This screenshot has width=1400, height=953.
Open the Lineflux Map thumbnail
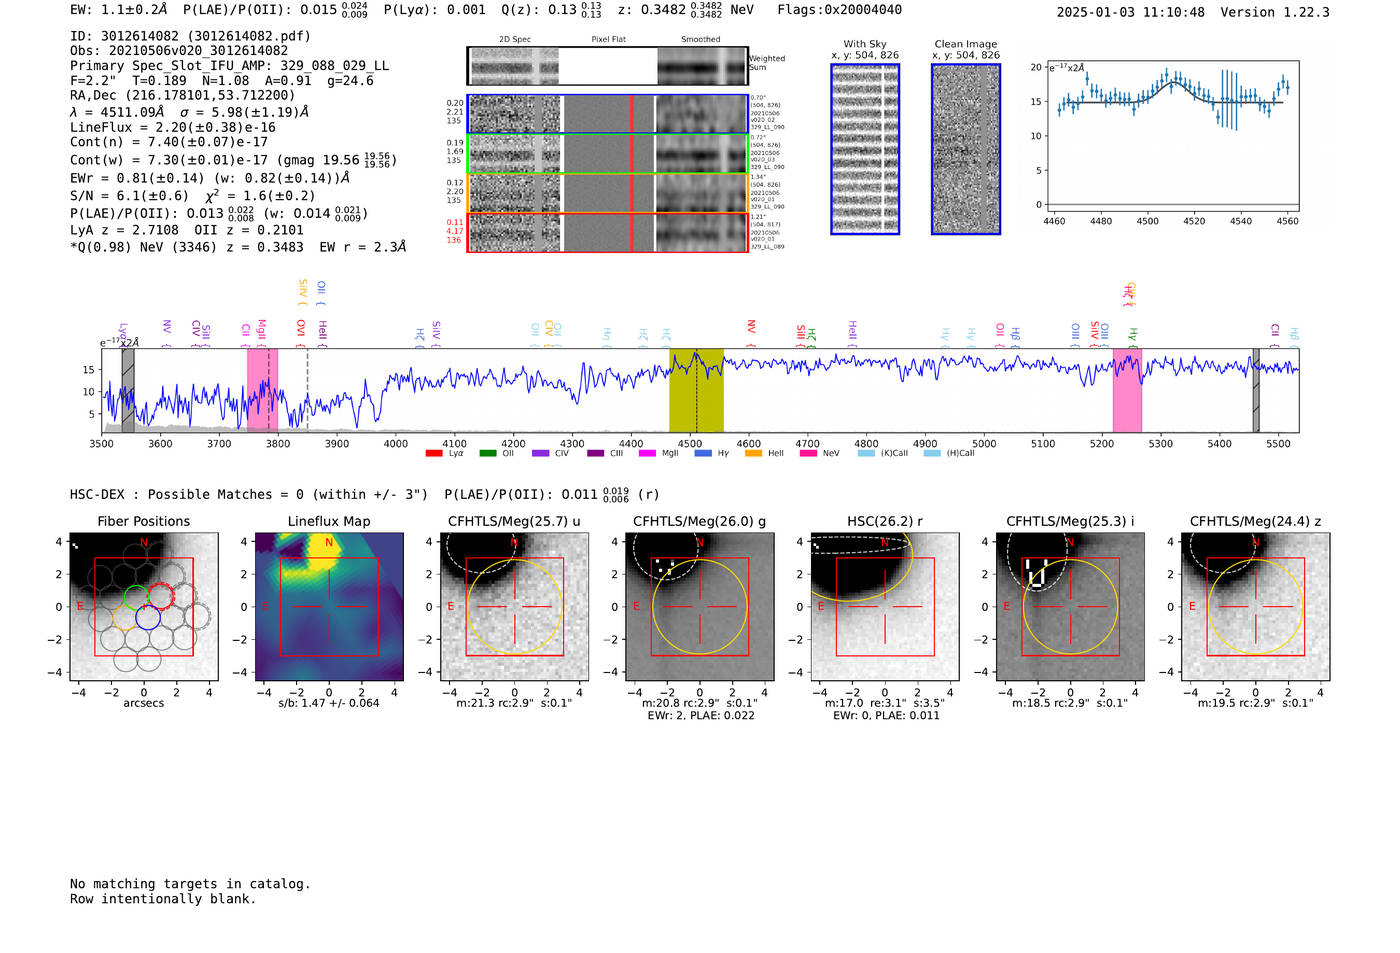329,606
